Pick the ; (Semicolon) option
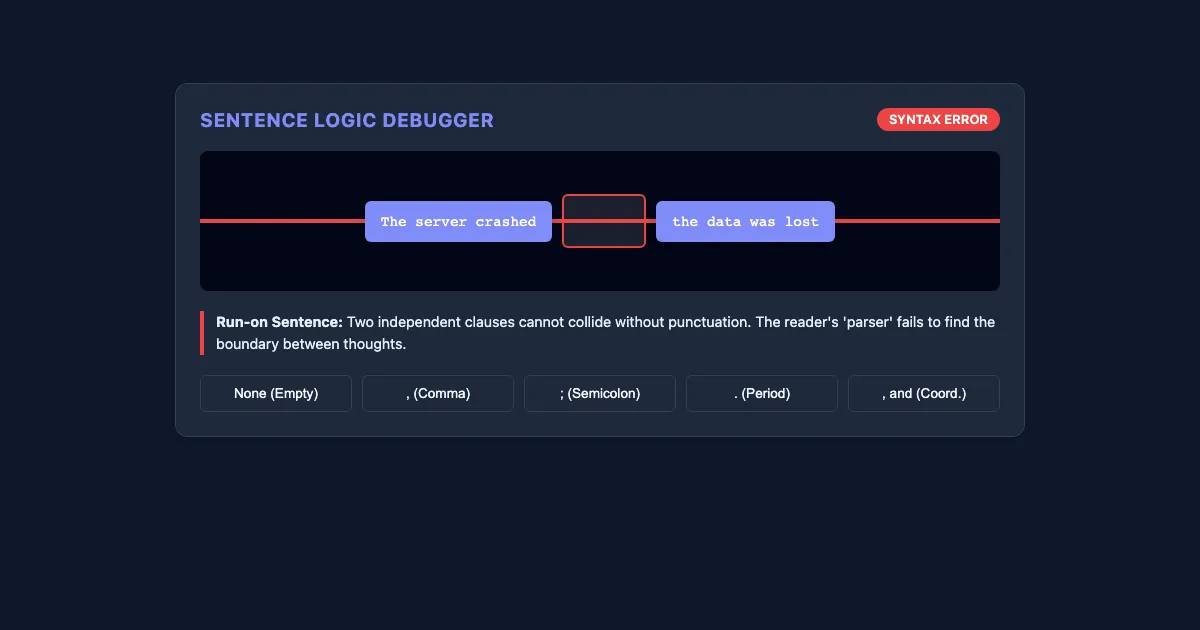The height and width of the screenshot is (630, 1200). pyautogui.click(x=600, y=393)
